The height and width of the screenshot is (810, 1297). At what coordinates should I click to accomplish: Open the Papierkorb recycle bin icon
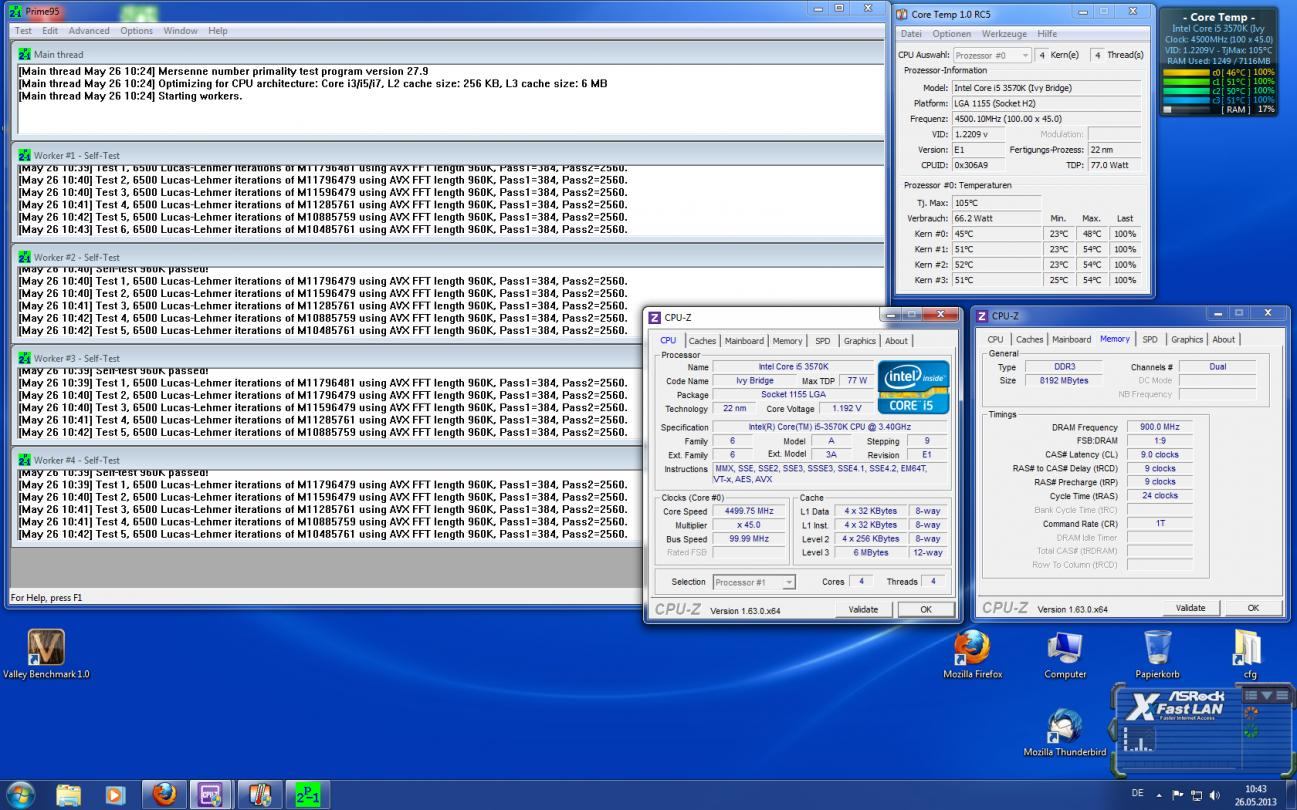(x=1157, y=654)
